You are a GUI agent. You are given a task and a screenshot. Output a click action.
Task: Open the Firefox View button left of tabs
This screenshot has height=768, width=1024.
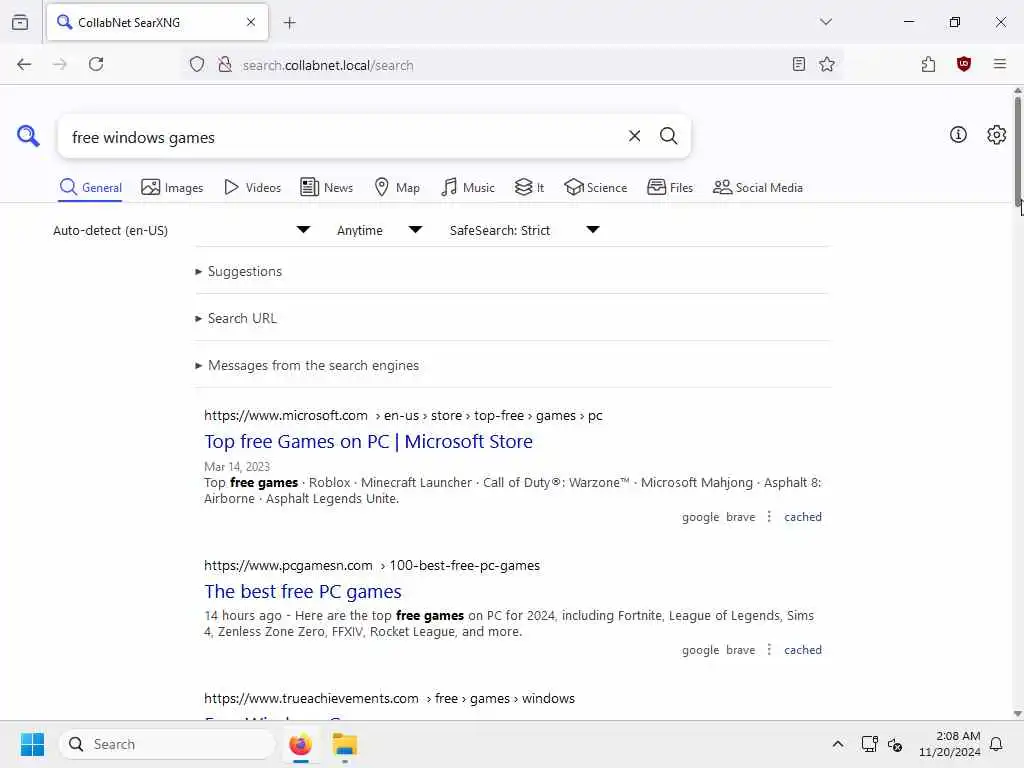pyautogui.click(x=20, y=22)
